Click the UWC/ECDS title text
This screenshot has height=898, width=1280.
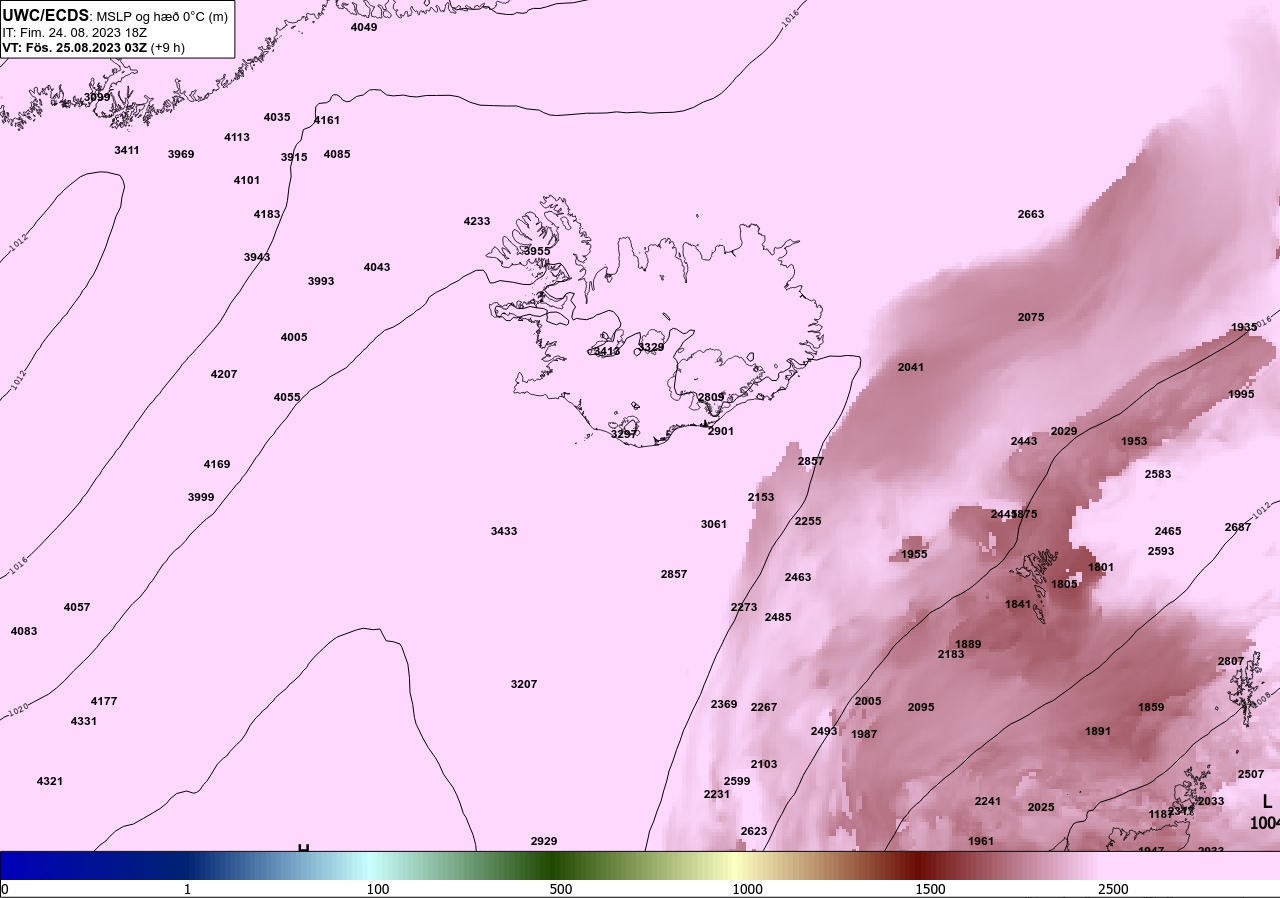click(46, 15)
